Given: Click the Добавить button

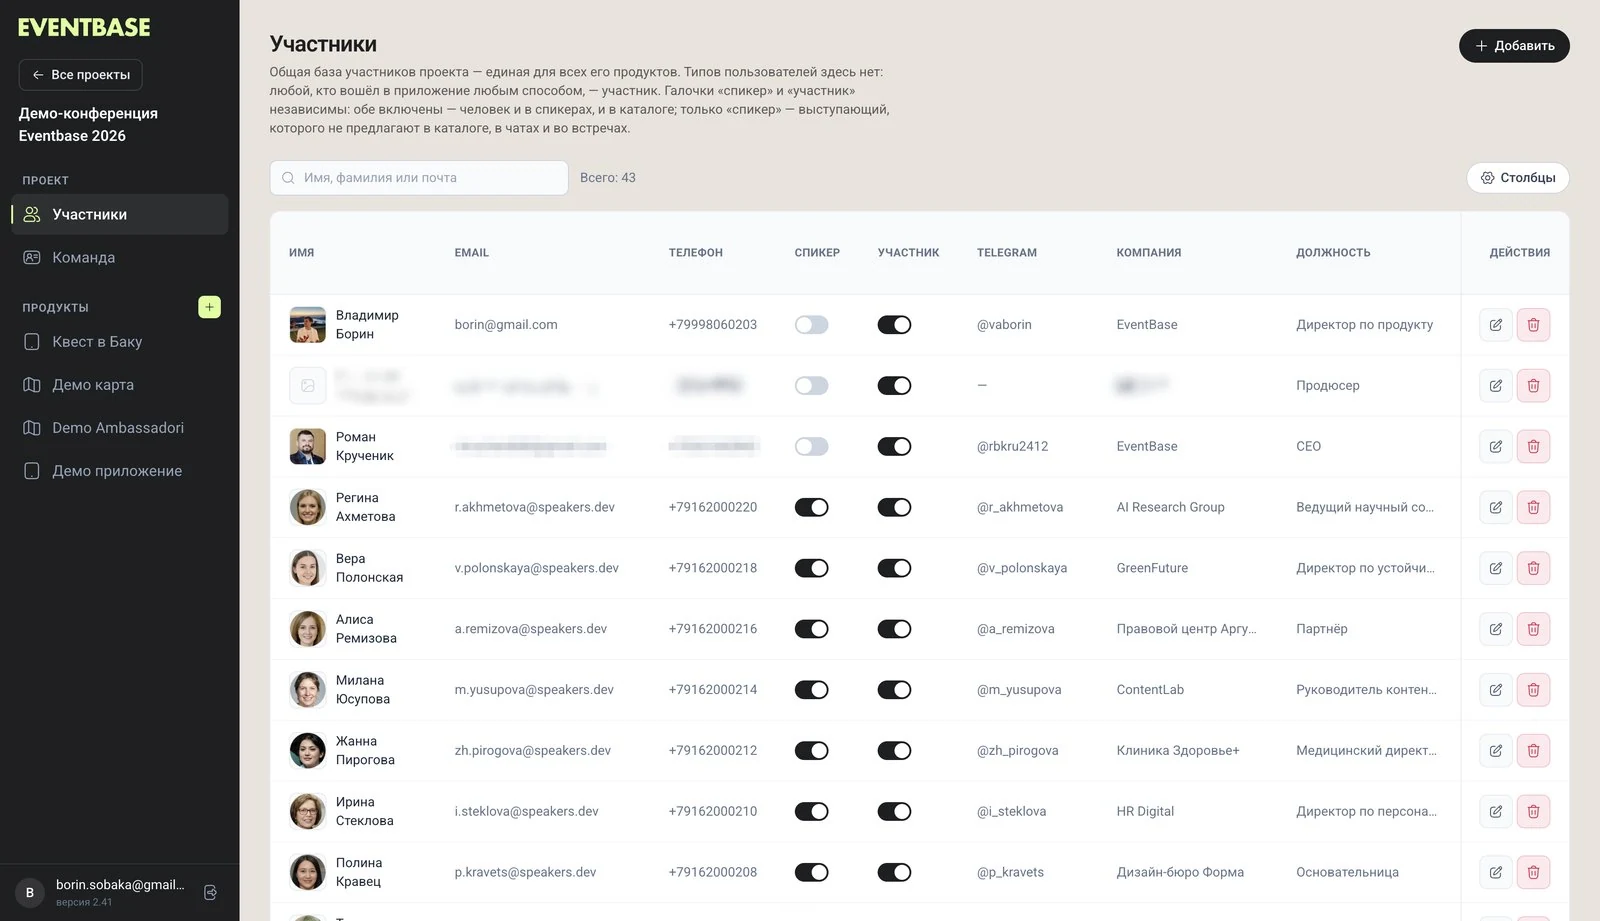Looking at the screenshot, I should click(1514, 46).
